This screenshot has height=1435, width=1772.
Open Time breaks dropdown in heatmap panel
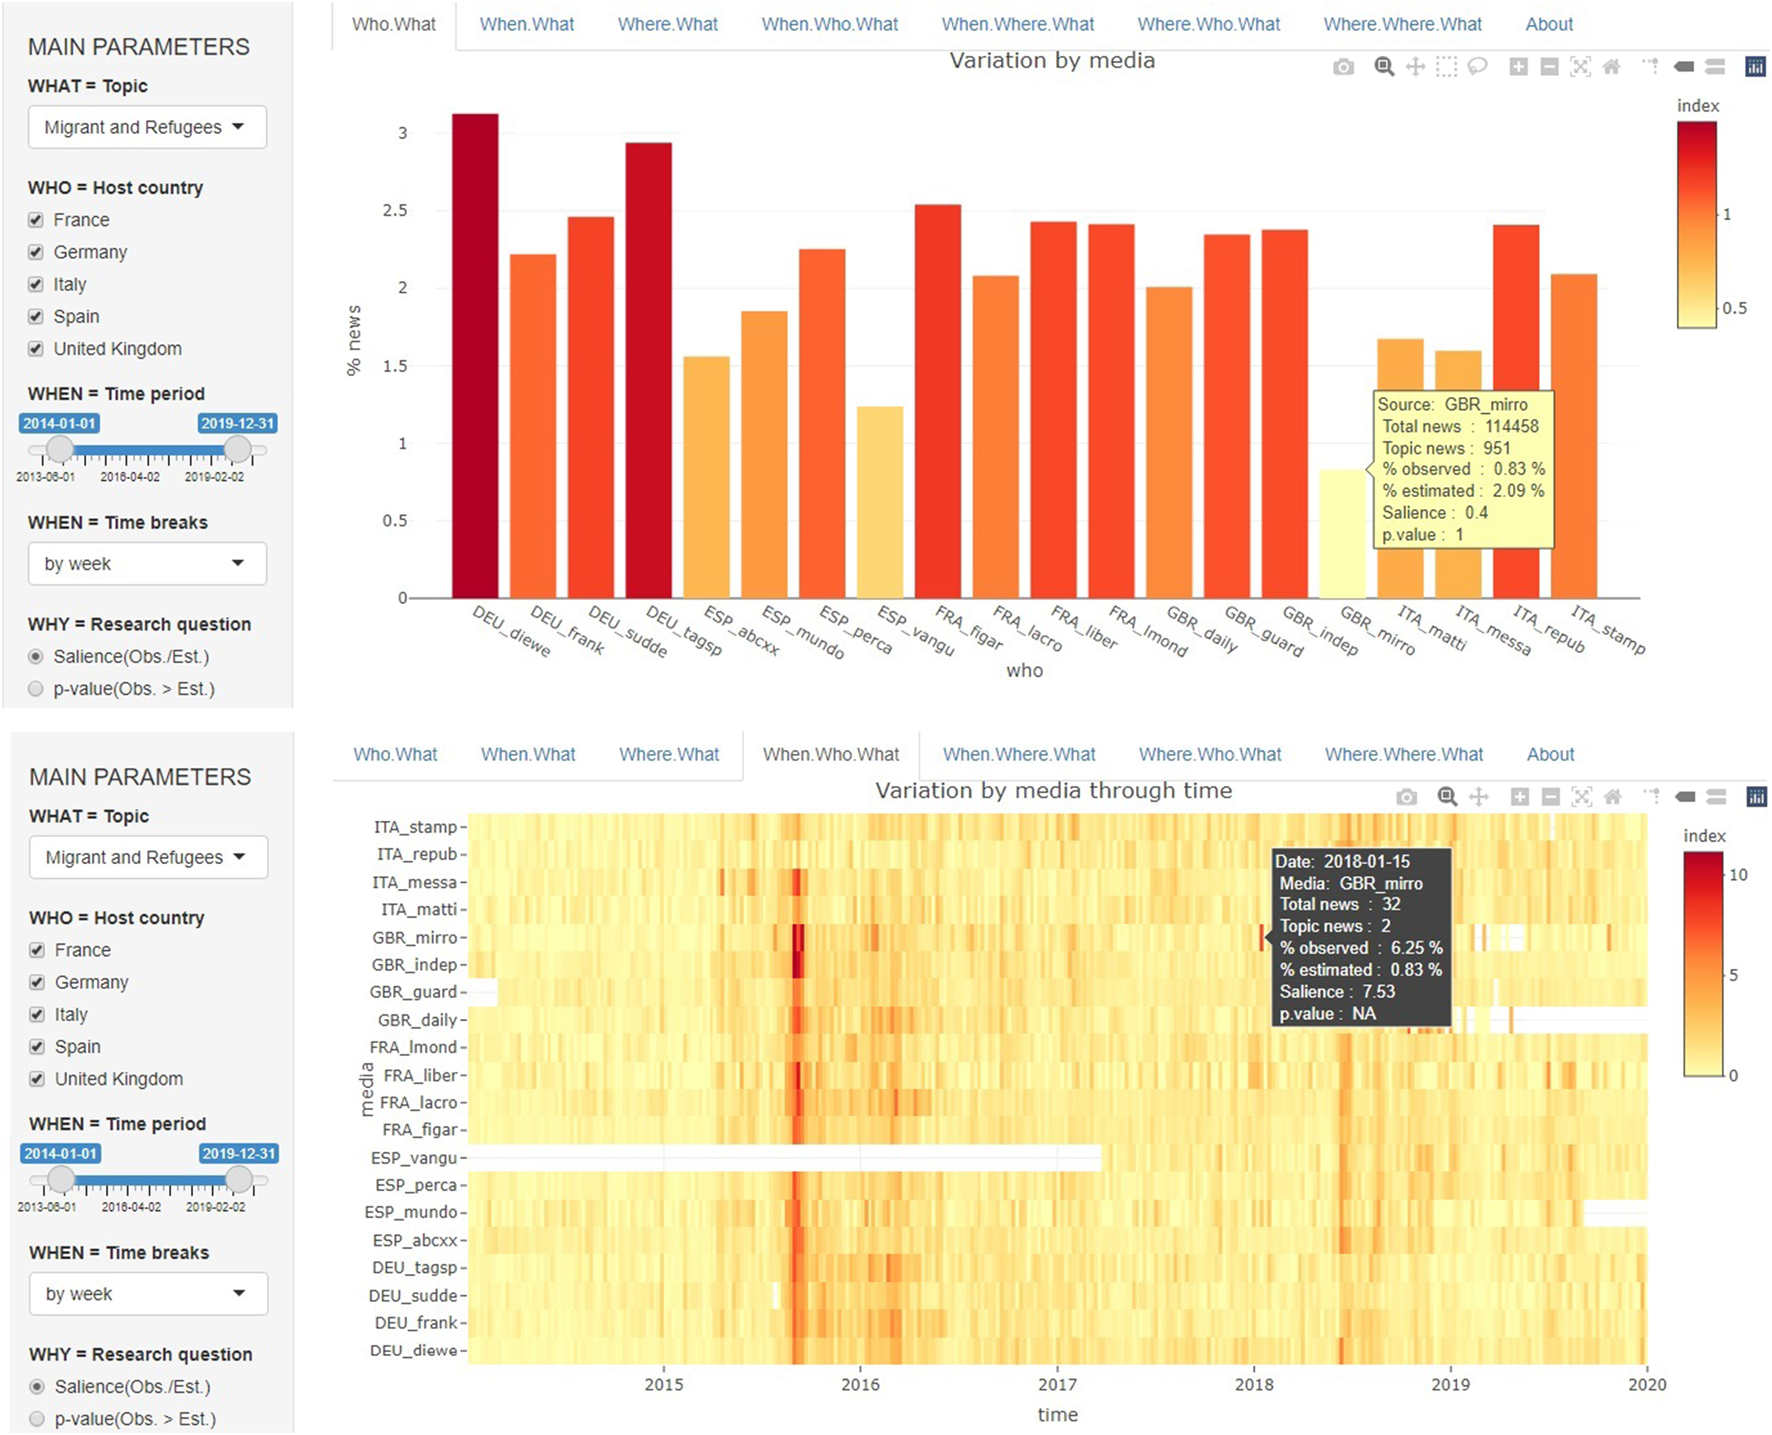tap(148, 1294)
